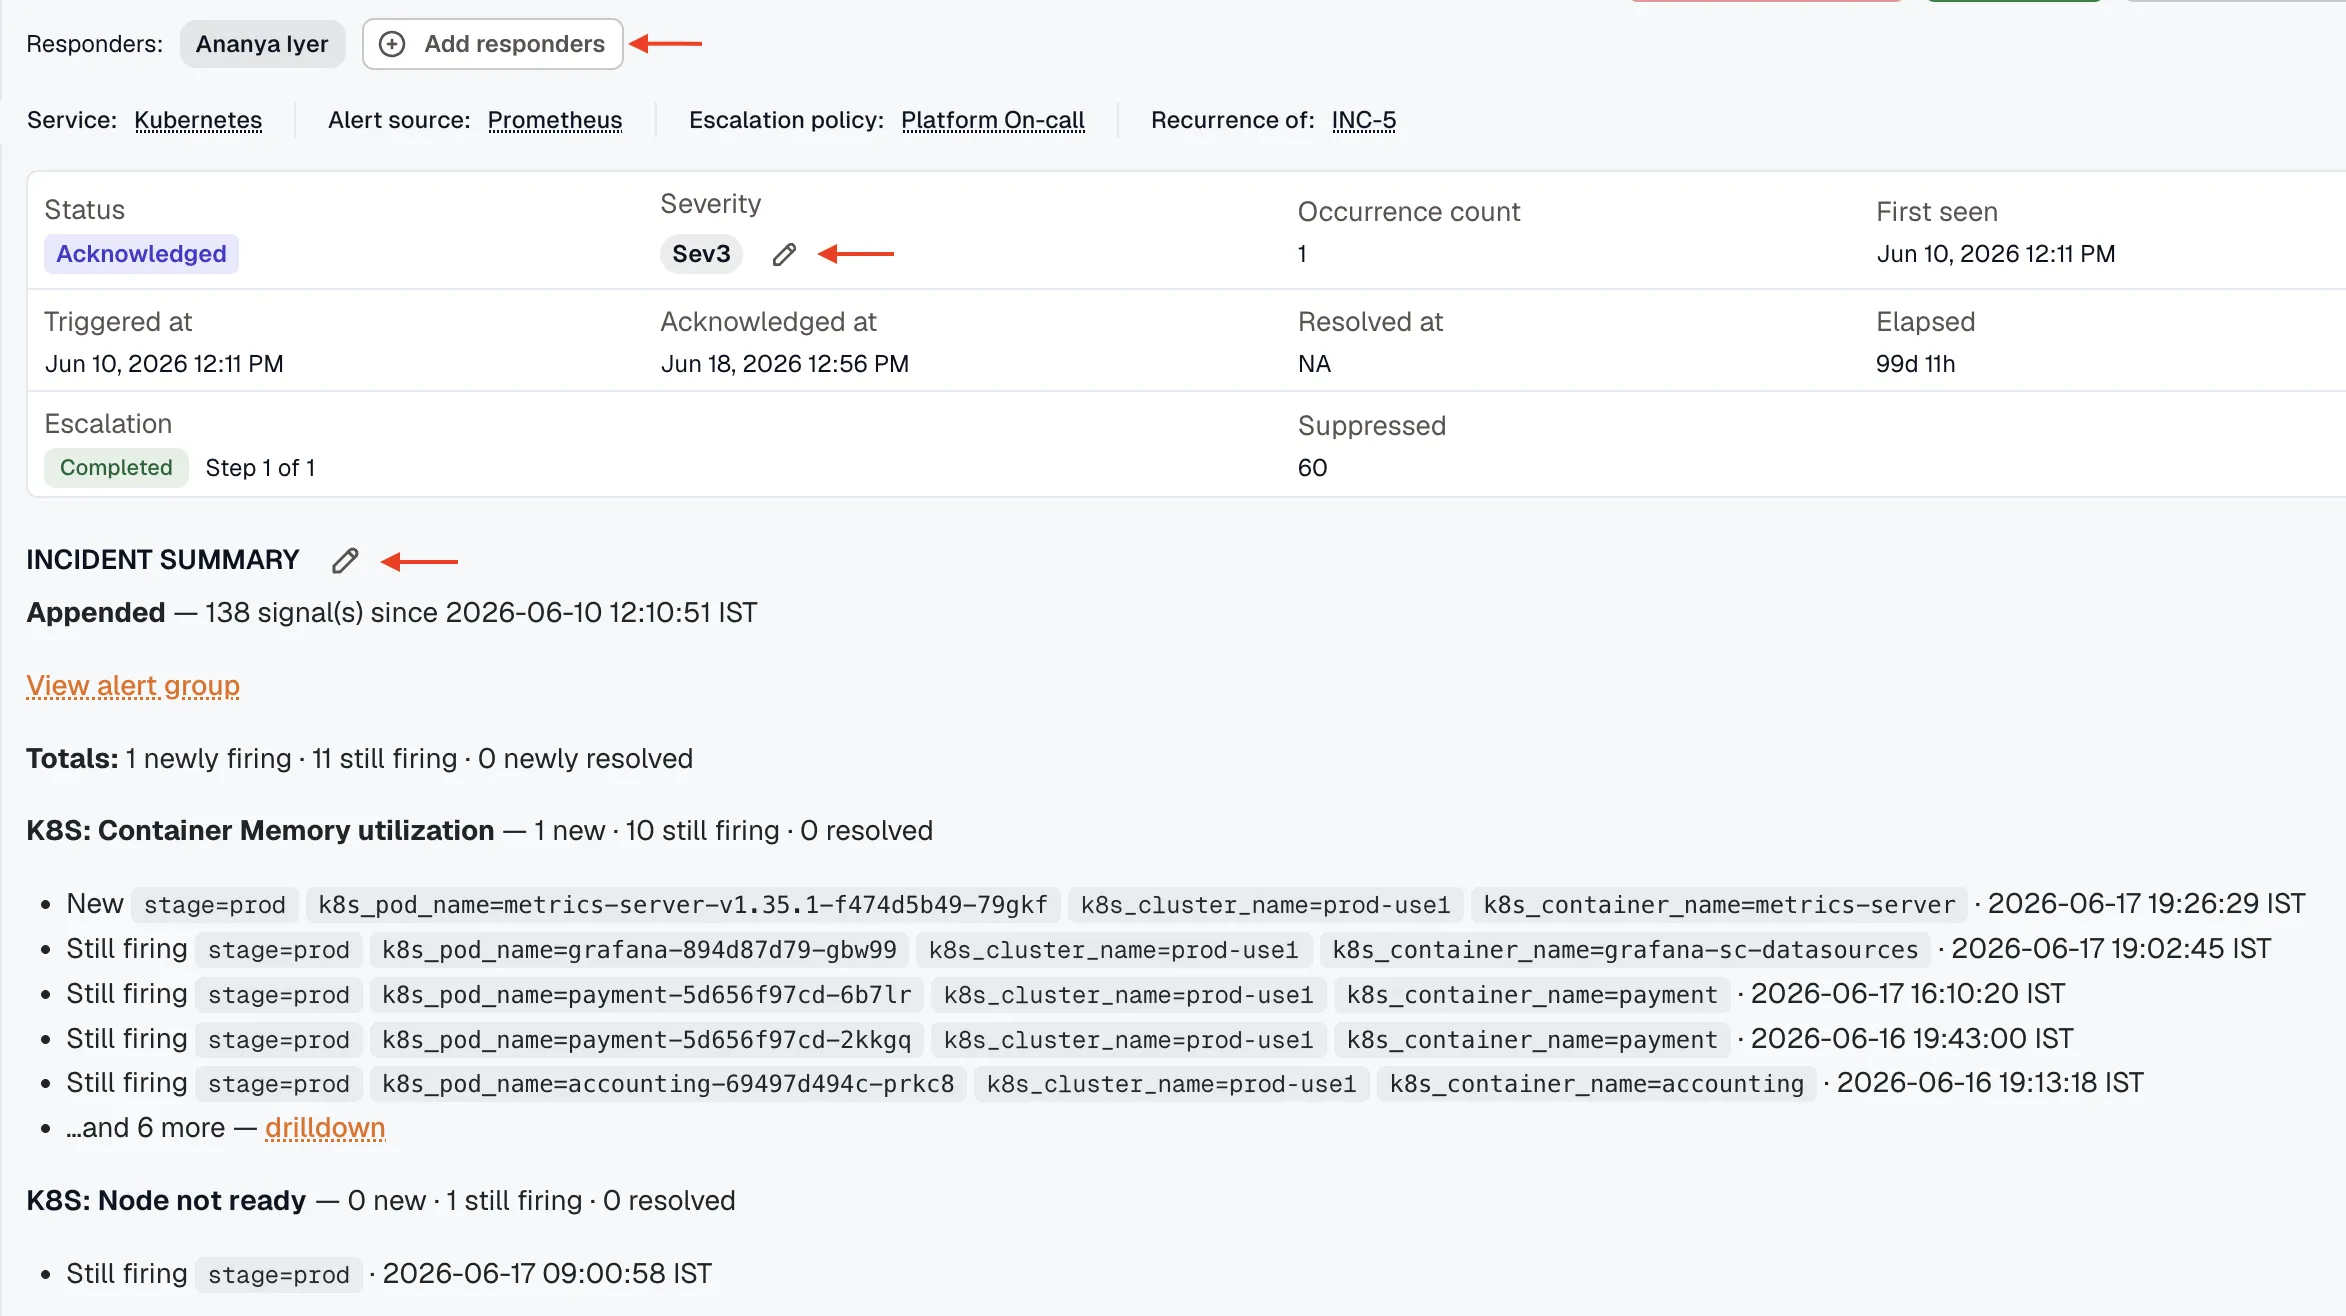Click the Resolved at NA value
The height and width of the screenshot is (1316, 2346).
click(x=1314, y=364)
